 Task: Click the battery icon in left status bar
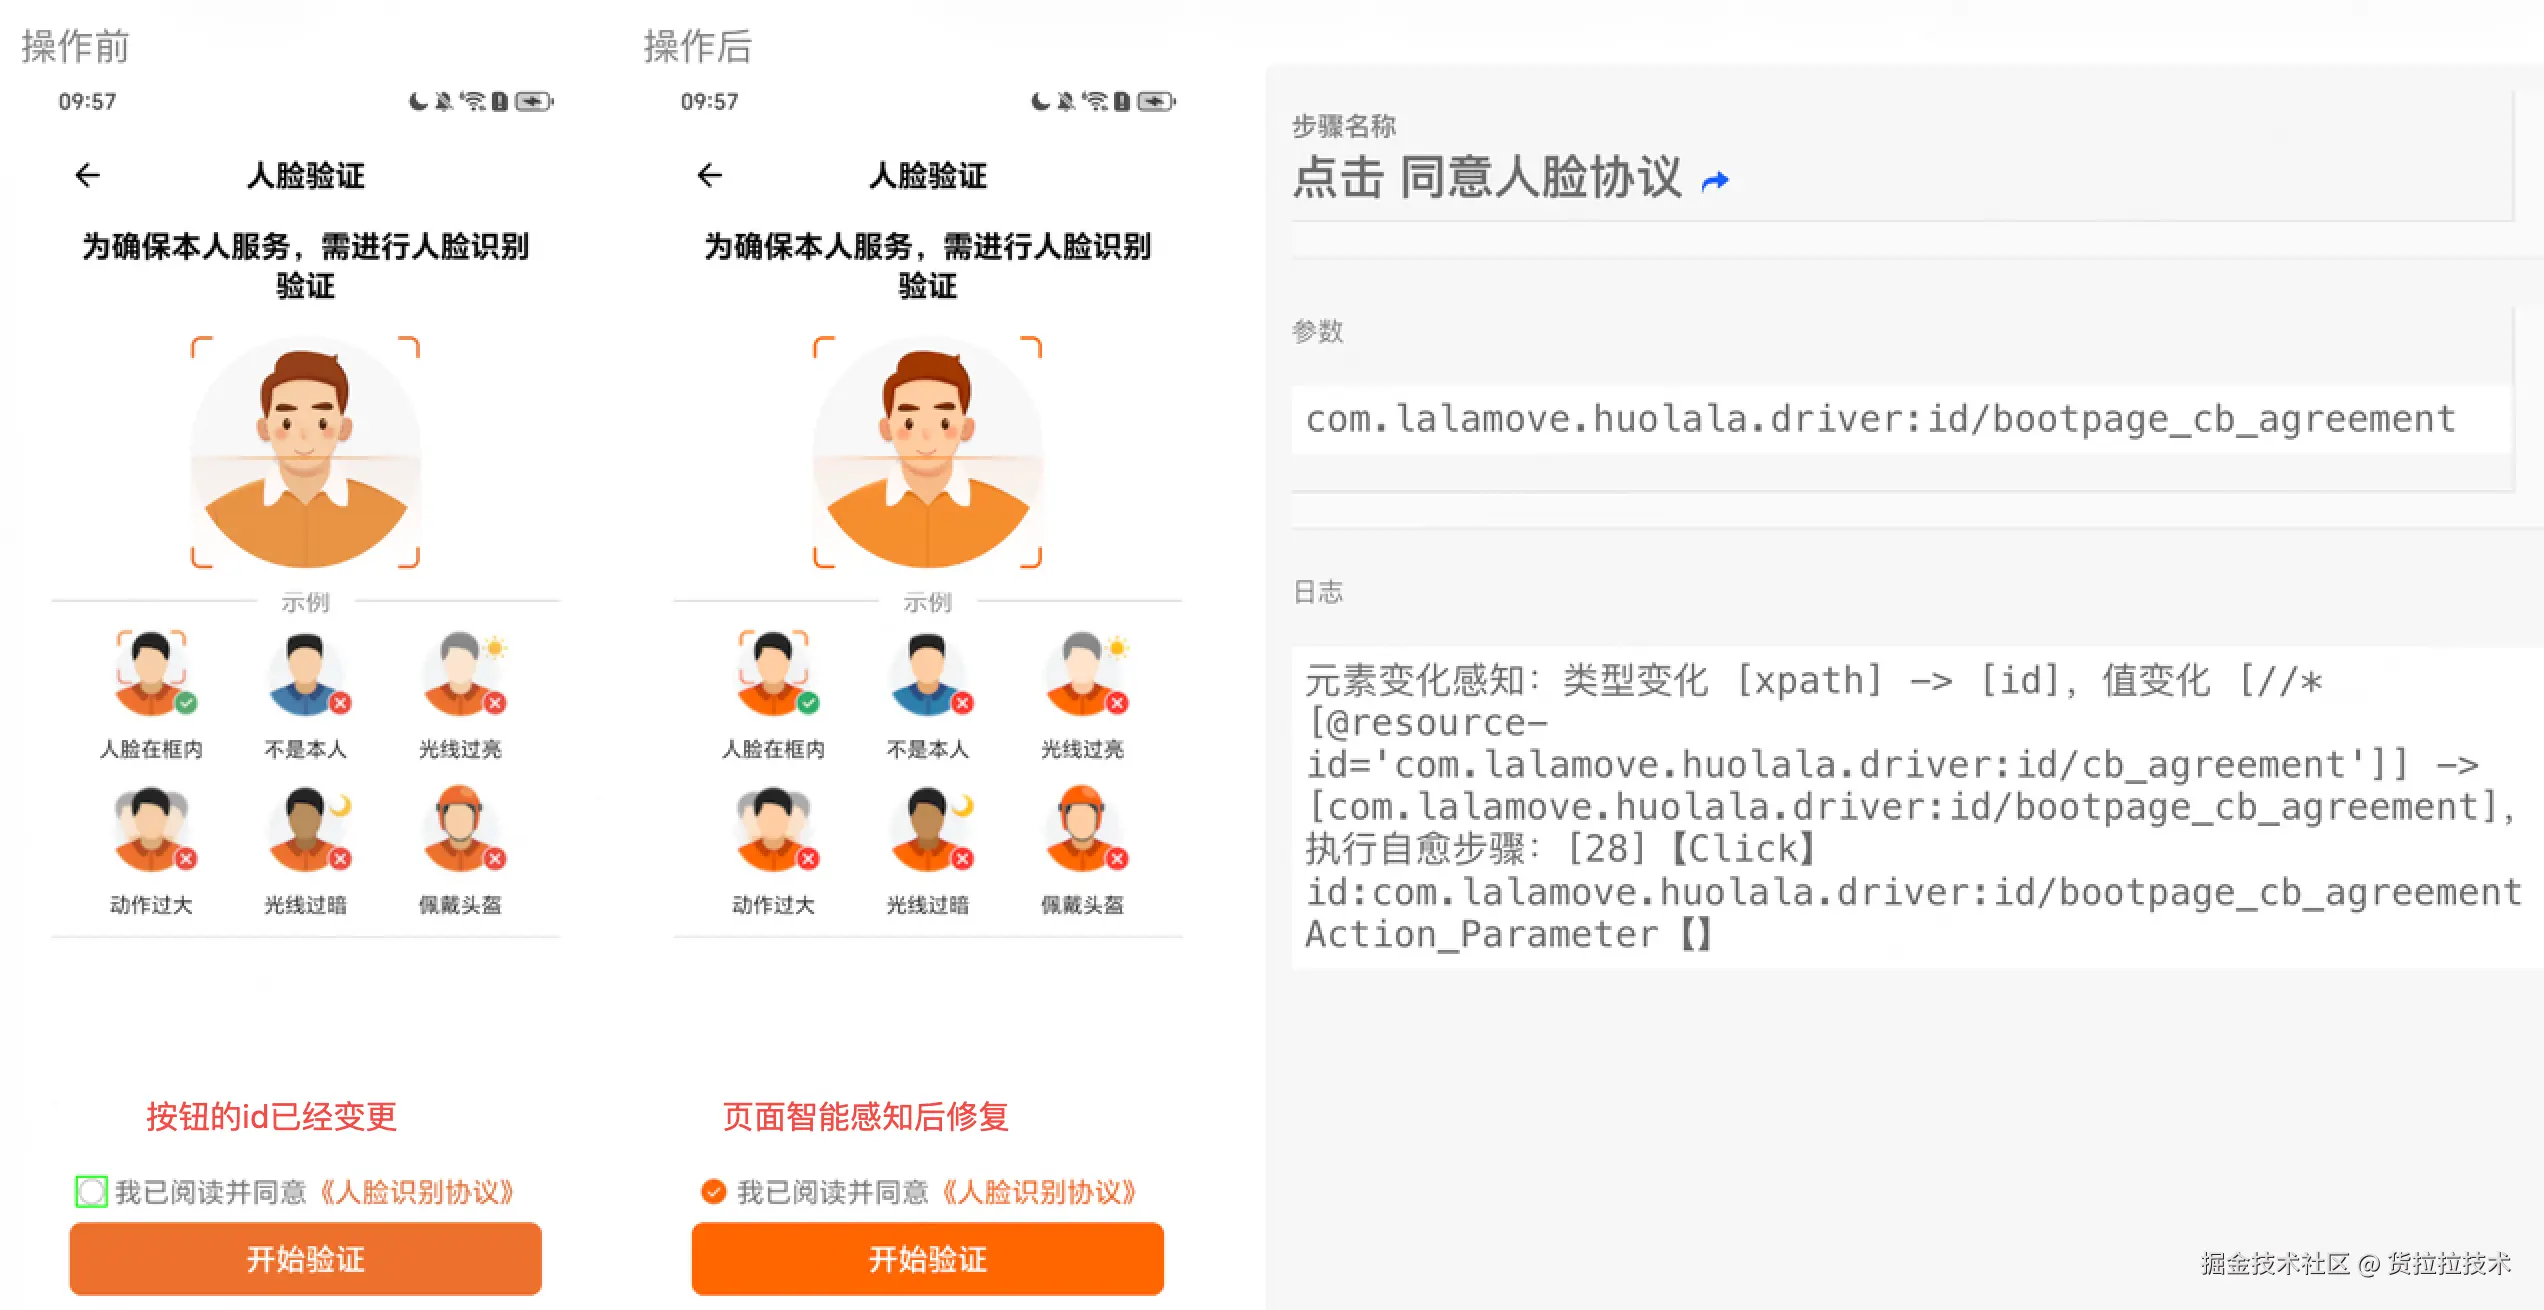tap(534, 101)
